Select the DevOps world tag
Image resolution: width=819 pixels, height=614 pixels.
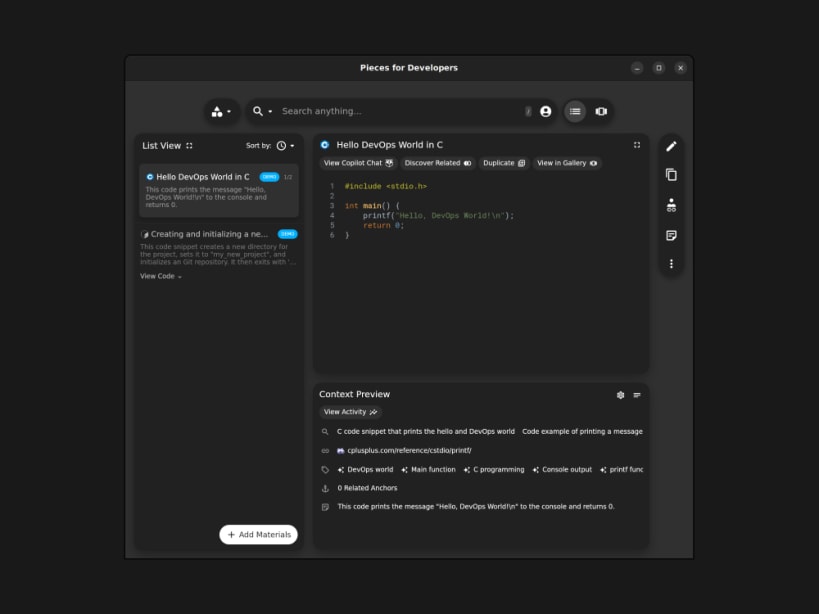pyautogui.click(x=365, y=470)
